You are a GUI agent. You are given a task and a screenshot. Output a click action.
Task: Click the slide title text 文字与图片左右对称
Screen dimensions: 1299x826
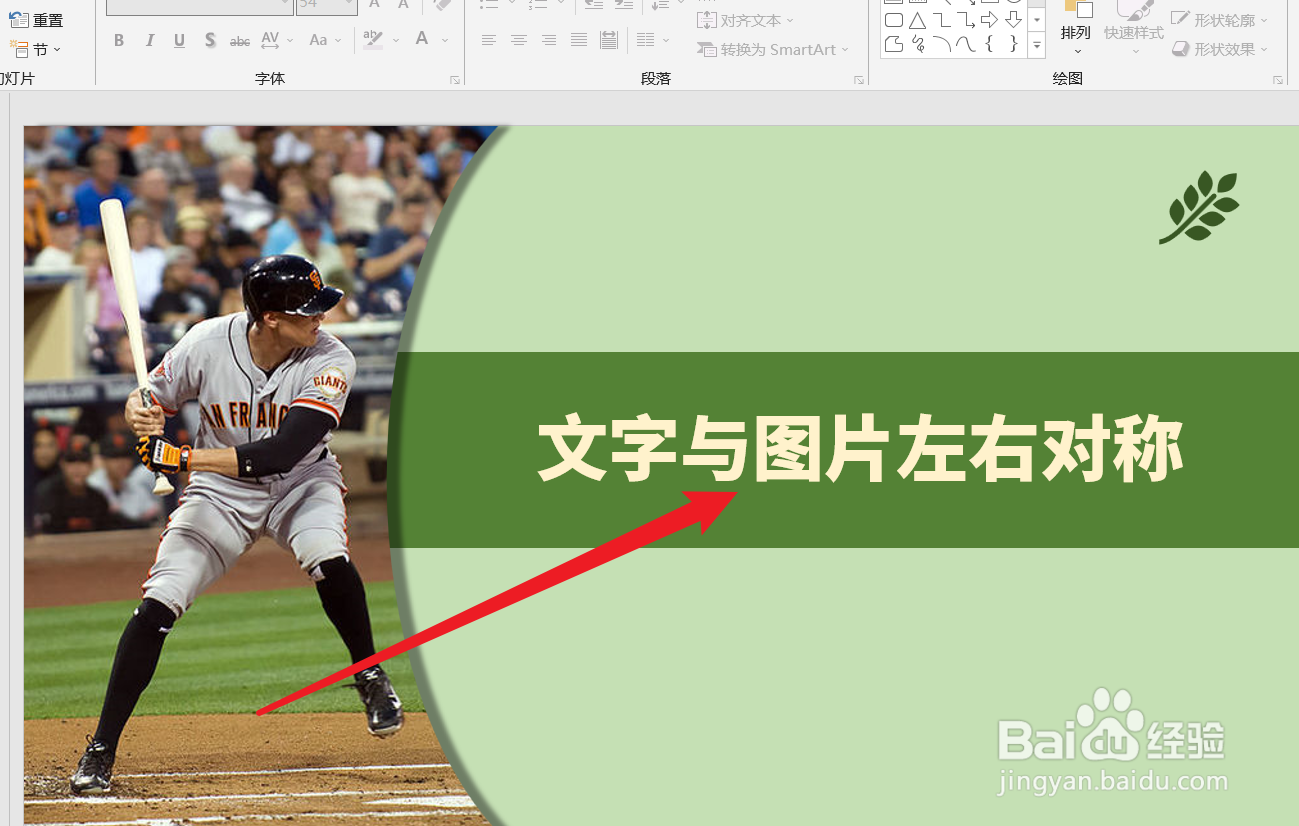click(x=861, y=451)
